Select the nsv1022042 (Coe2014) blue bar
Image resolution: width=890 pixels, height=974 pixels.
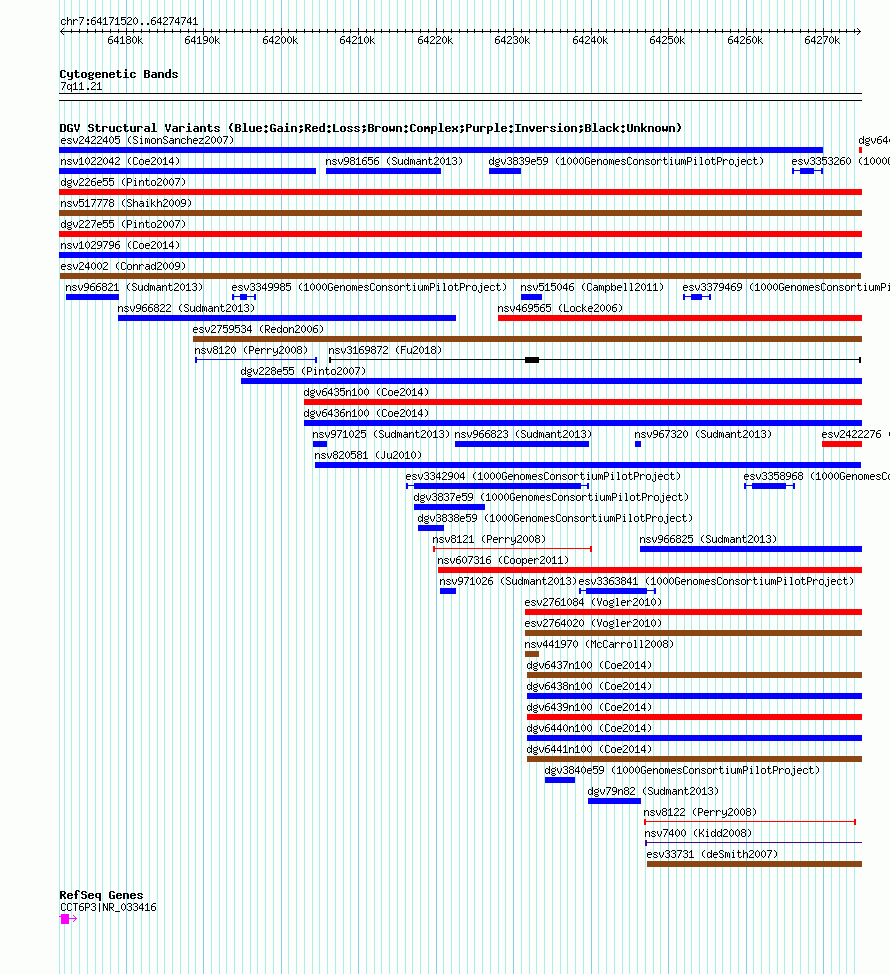click(x=188, y=171)
